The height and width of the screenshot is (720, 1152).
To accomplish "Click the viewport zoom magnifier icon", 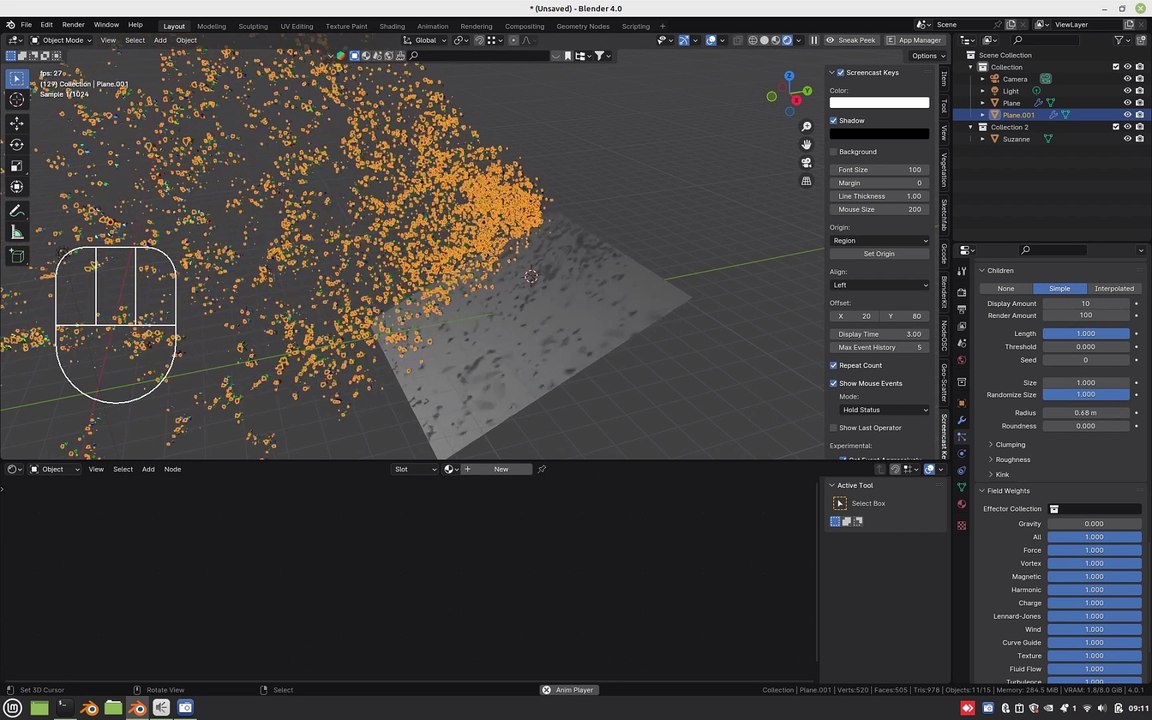I will pyautogui.click(x=806, y=126).
